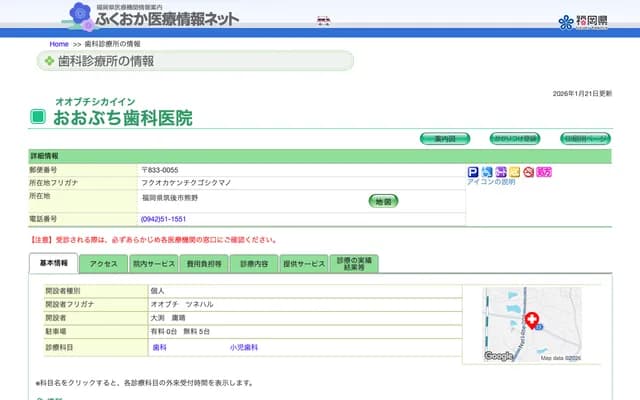Screen dimensions: 640x400
Task: Click the wheelchair accessibility icon
Action: (x=487, y=172)
